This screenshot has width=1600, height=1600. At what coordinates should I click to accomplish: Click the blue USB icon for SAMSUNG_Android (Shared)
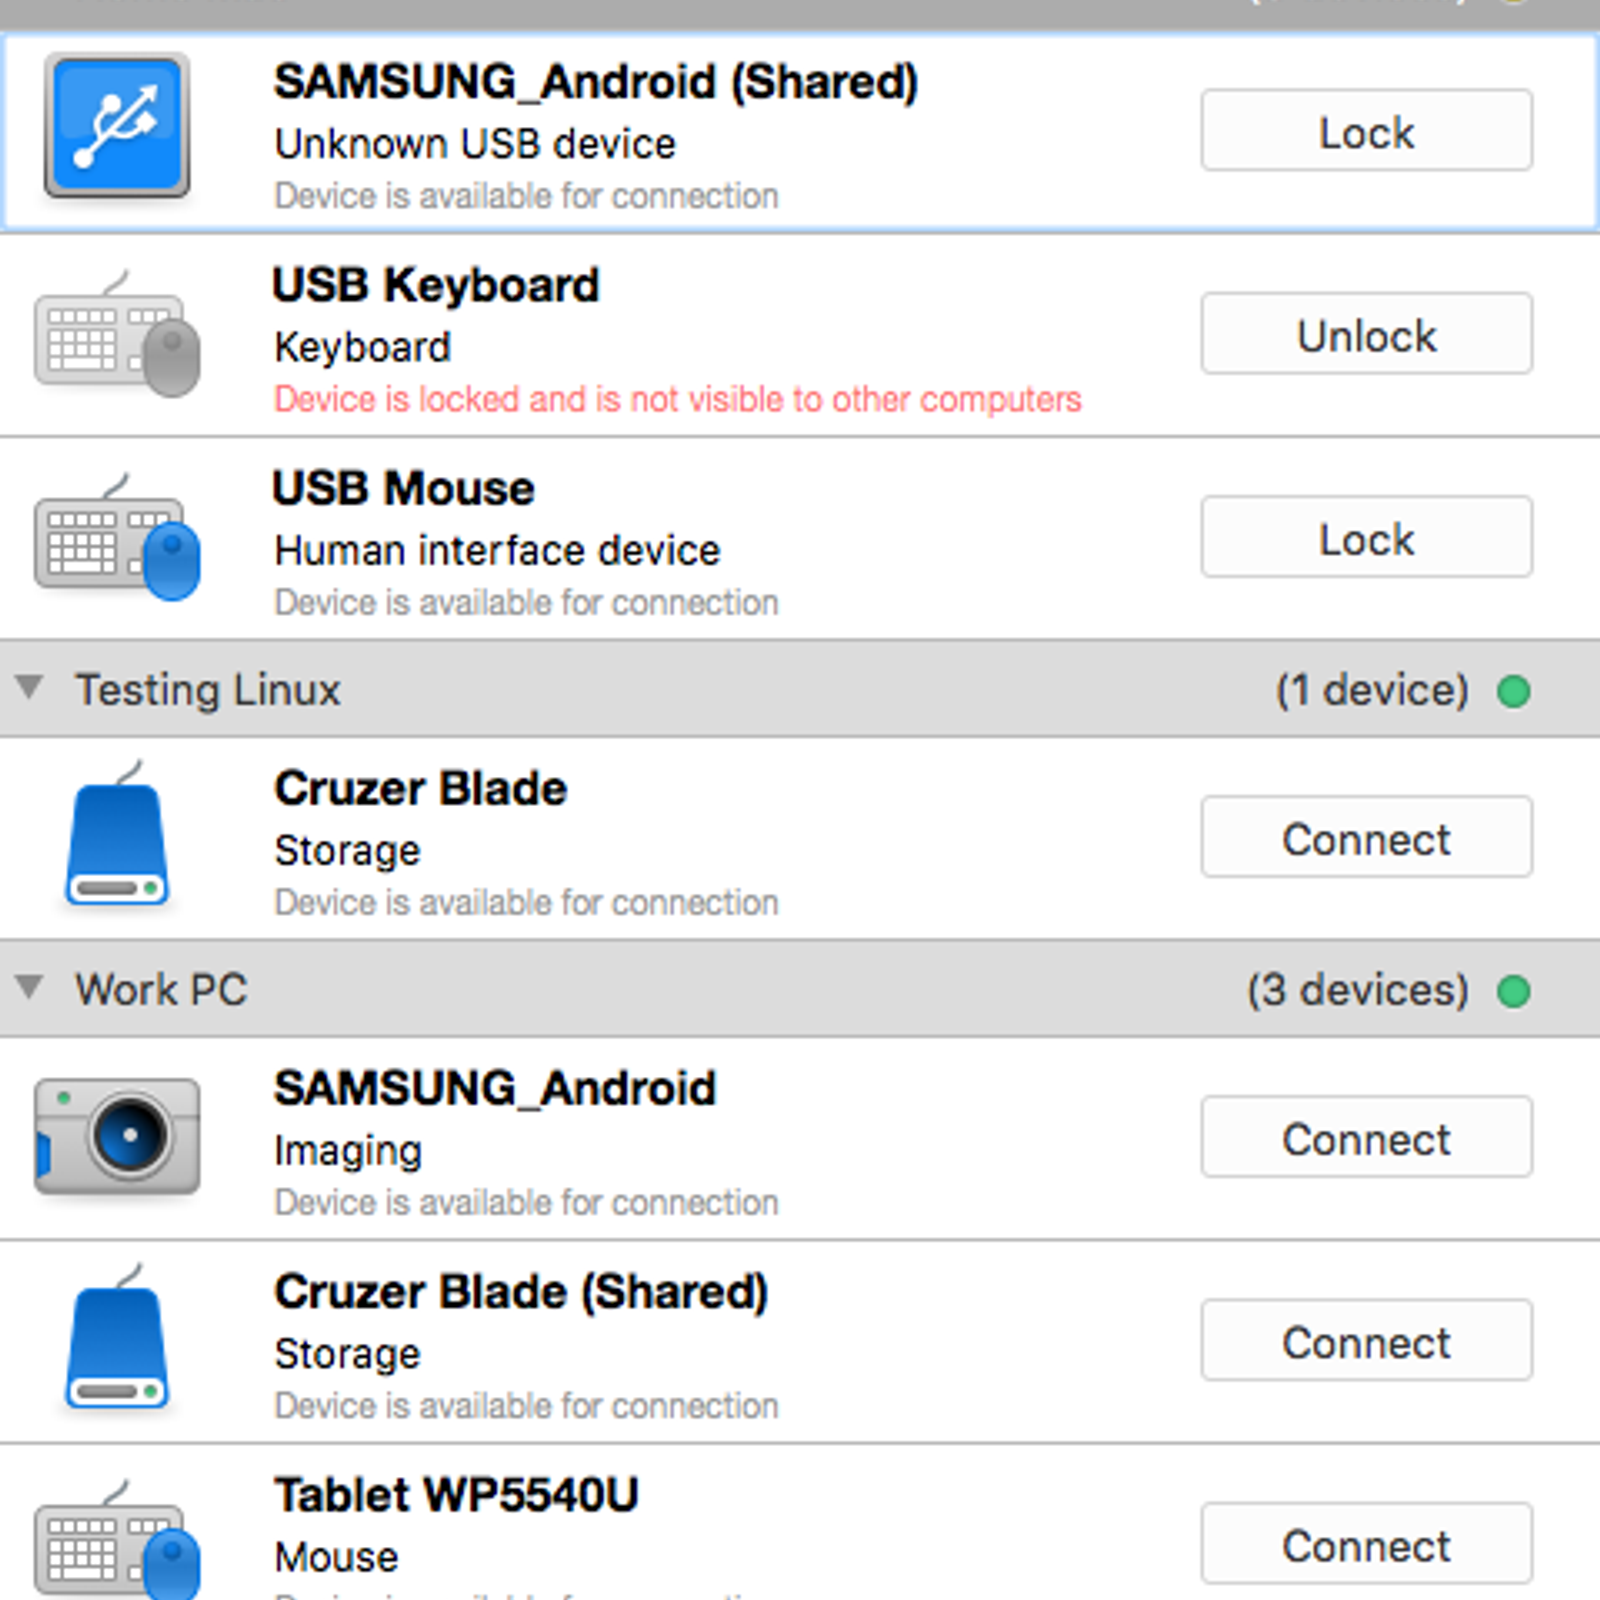pyautogui.click(x=117, y=126)
